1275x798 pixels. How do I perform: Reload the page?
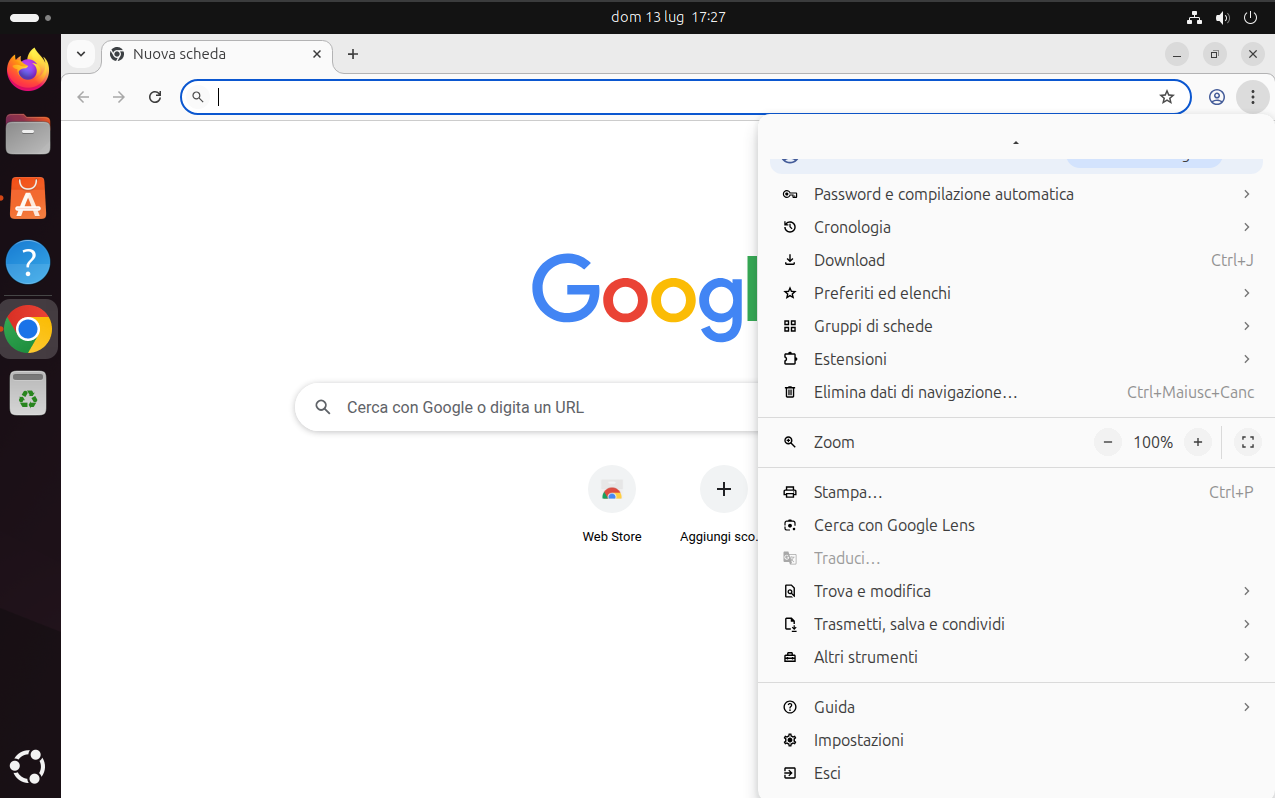pos(155,97)
